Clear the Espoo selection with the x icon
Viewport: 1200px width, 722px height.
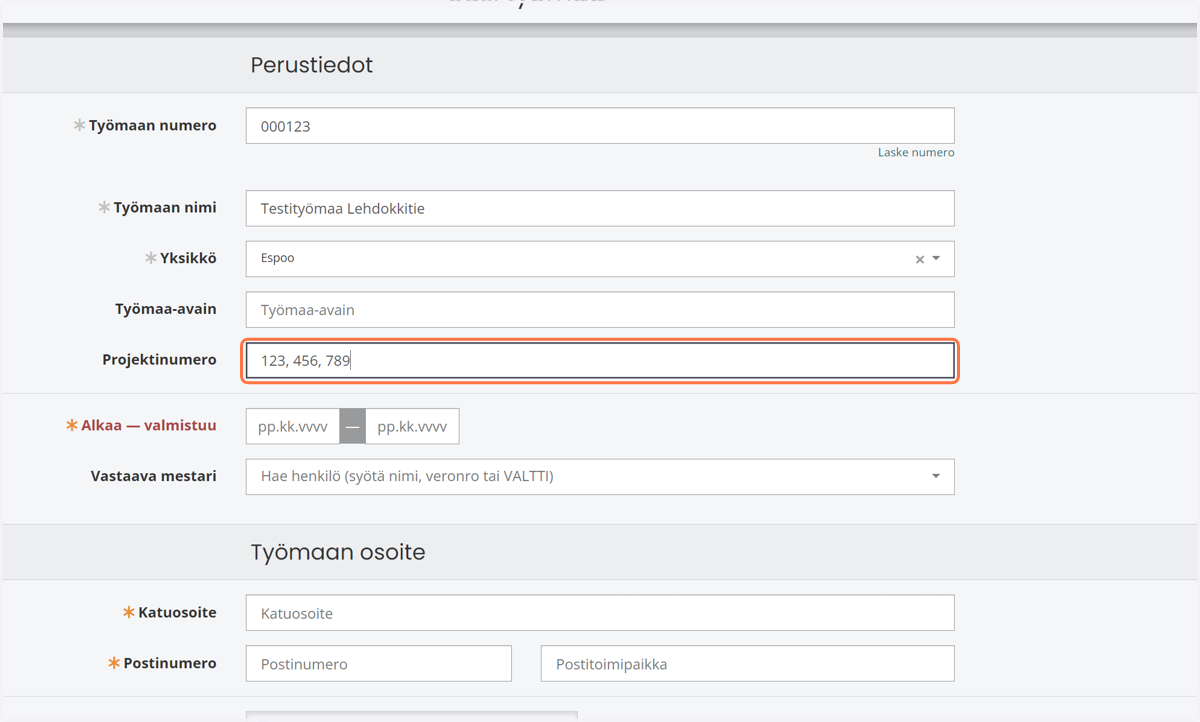920,259
